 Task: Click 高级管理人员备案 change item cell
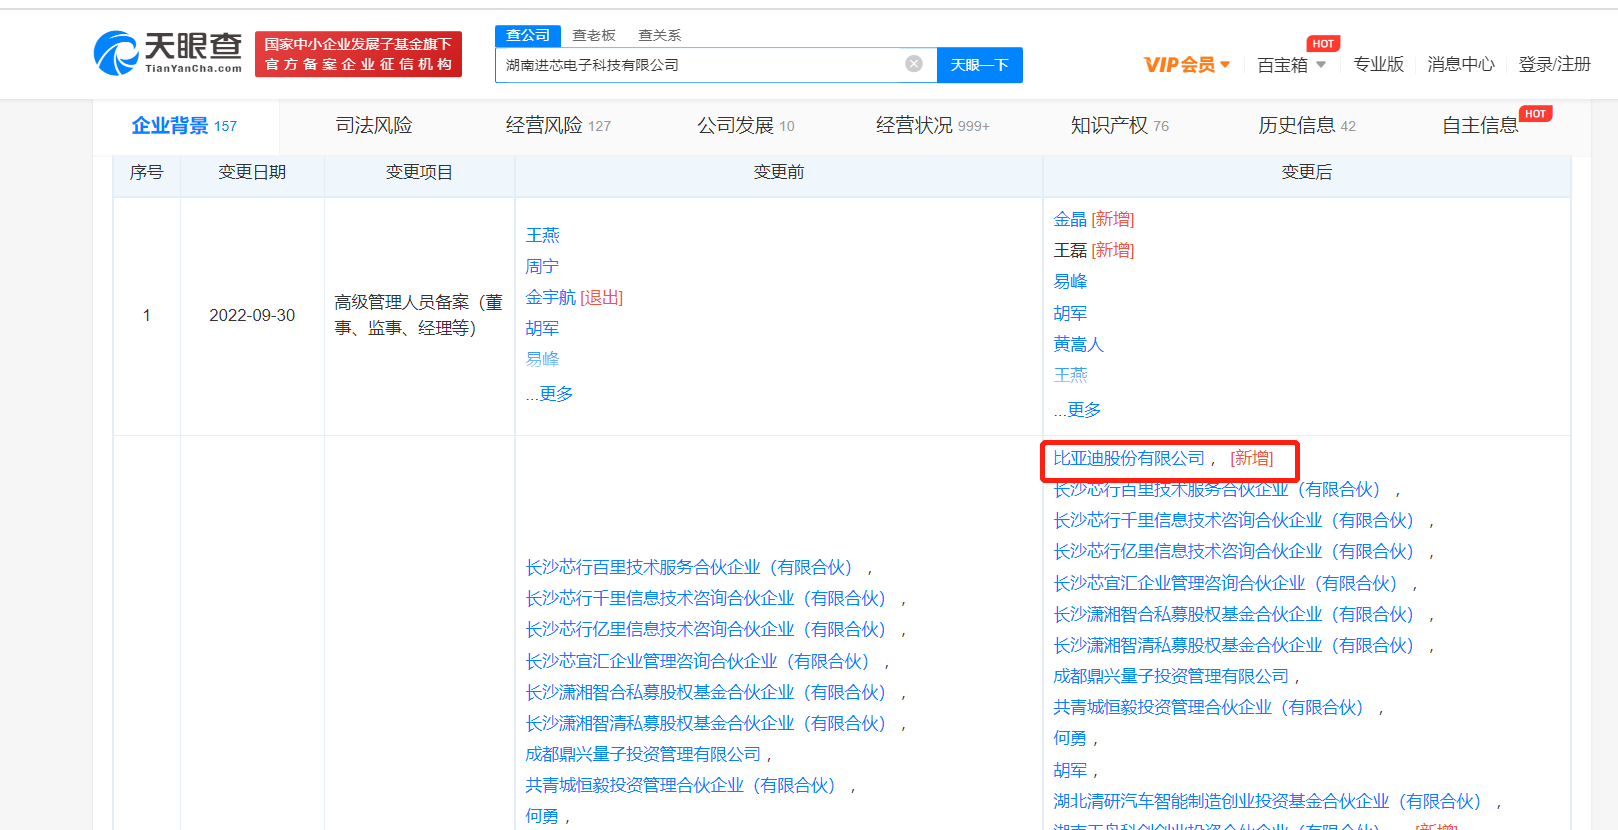click(419, 315)
